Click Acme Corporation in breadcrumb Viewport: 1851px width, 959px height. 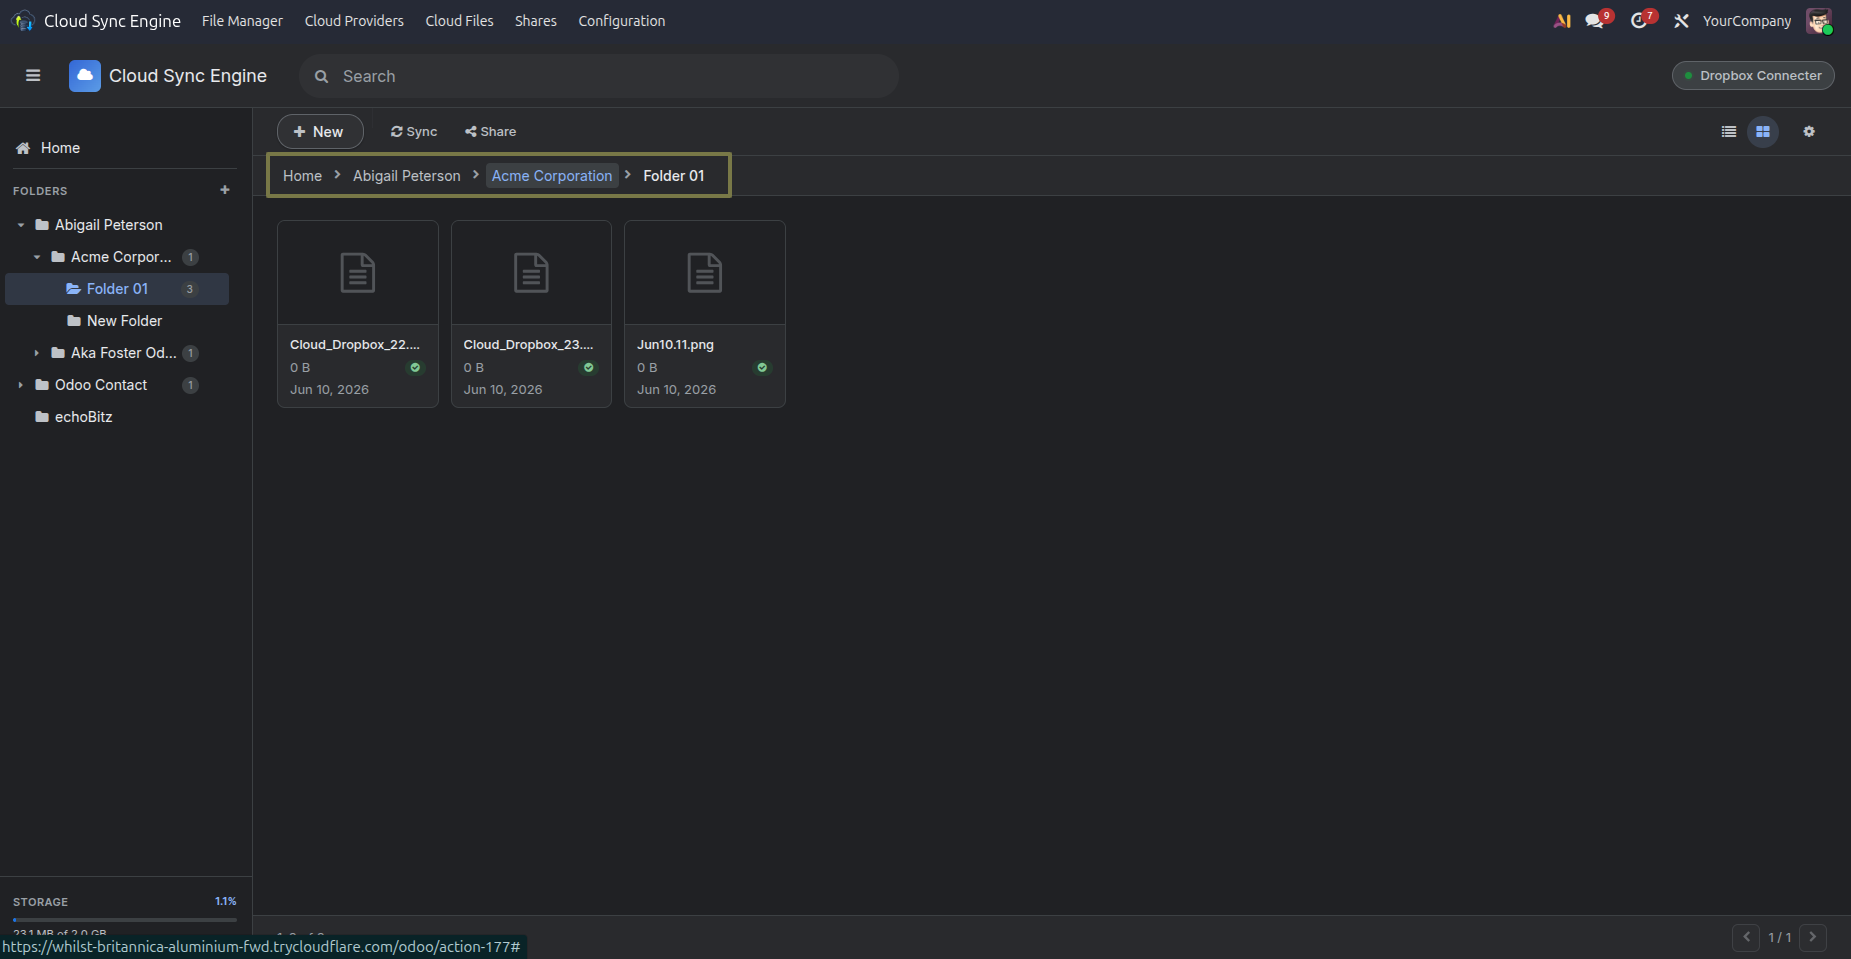tap(552, 176)
